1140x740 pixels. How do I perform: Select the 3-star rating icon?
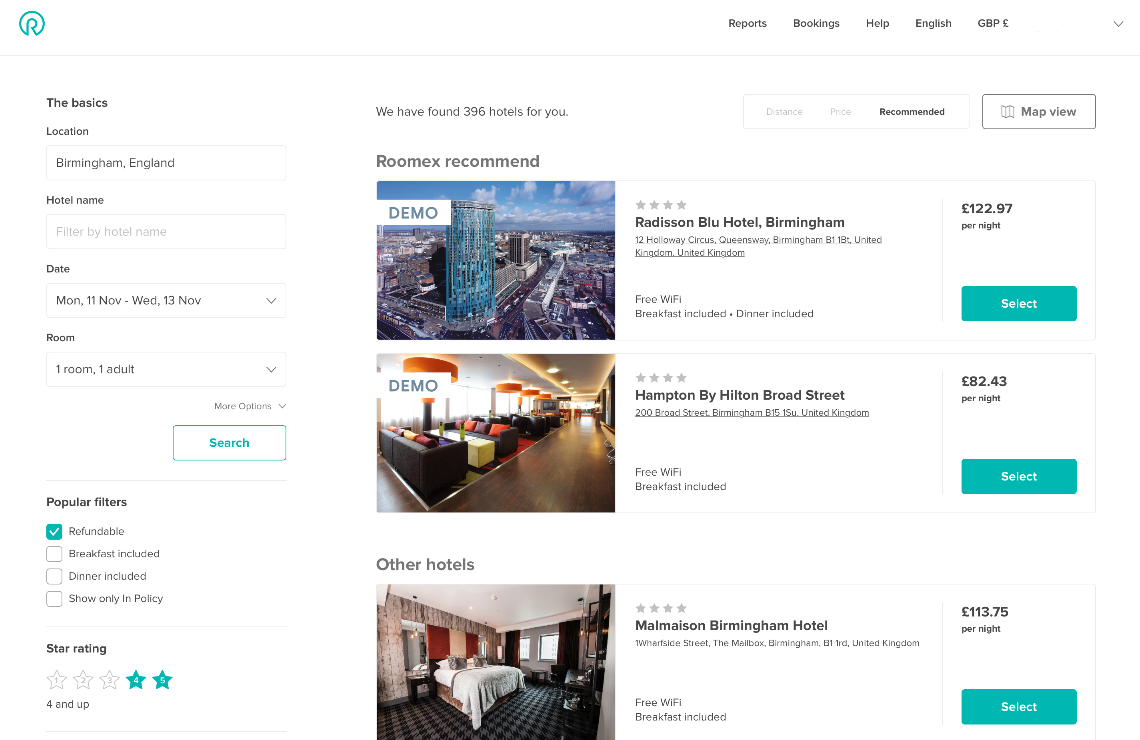[x=110, y=680]
